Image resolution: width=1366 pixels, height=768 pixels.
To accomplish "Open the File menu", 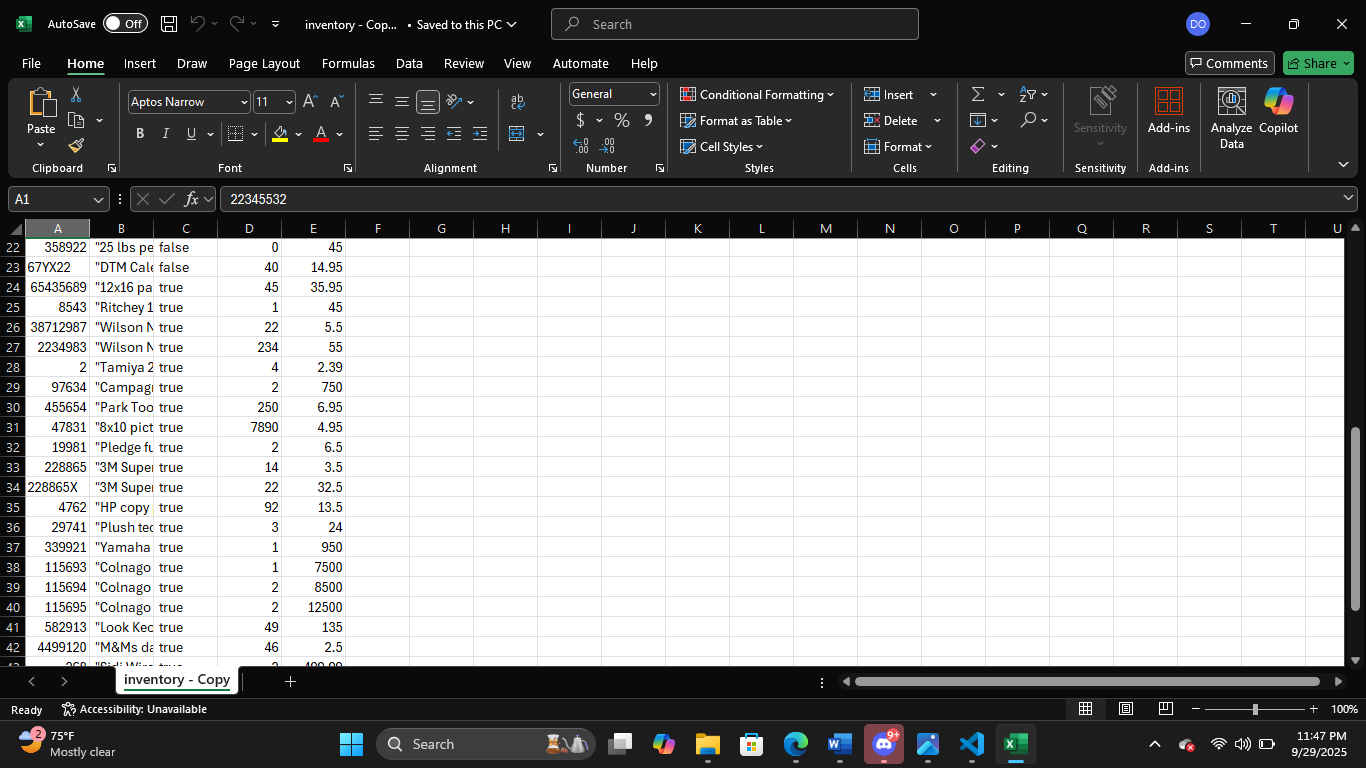I will pyautogui.click(x=31, y=63).
